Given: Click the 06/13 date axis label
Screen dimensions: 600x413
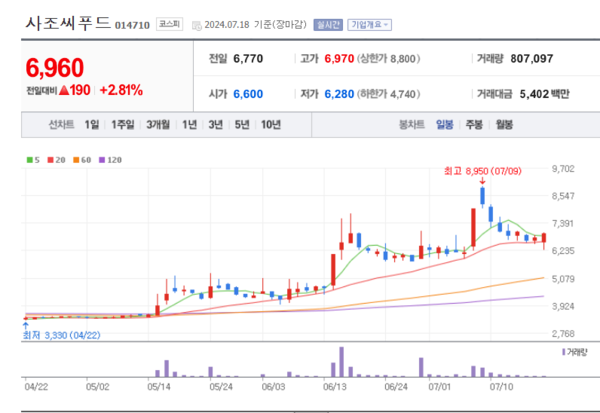Looking at the screenshot, I should click(x=335, y=387).
